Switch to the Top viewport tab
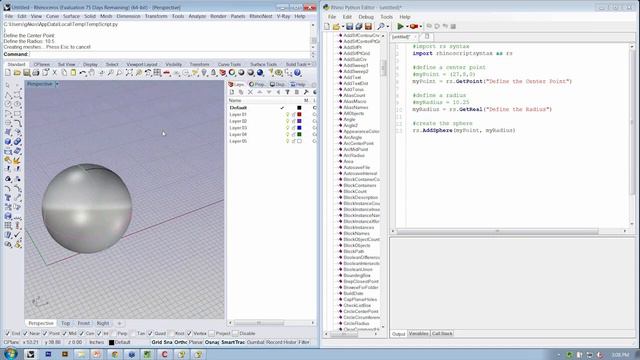Viewport: 640px width, 360px height. [x=65, y=323]
